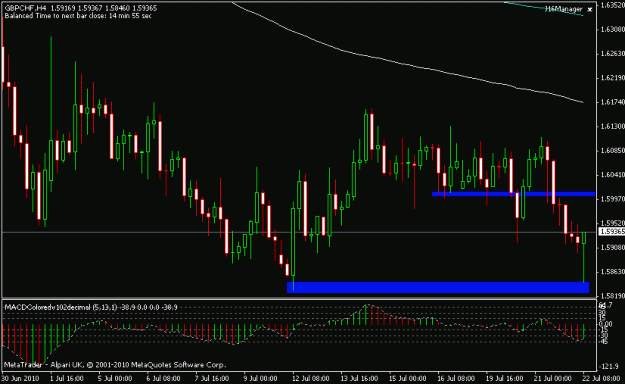Click the 19 Jul 16:00 time label
Image resolution: width=625 pixels, height=384 pixels.
coord(505,378)
